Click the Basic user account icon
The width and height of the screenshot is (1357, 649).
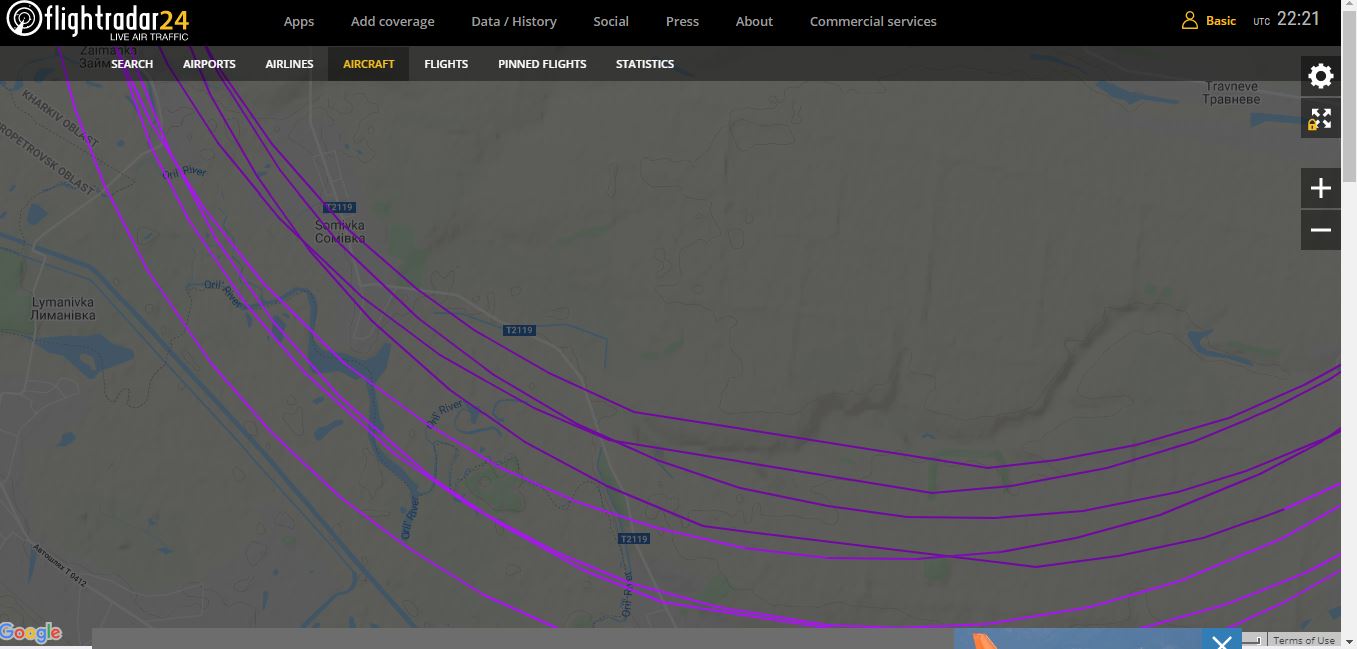pyautogui.click(x=1190, y=21)
